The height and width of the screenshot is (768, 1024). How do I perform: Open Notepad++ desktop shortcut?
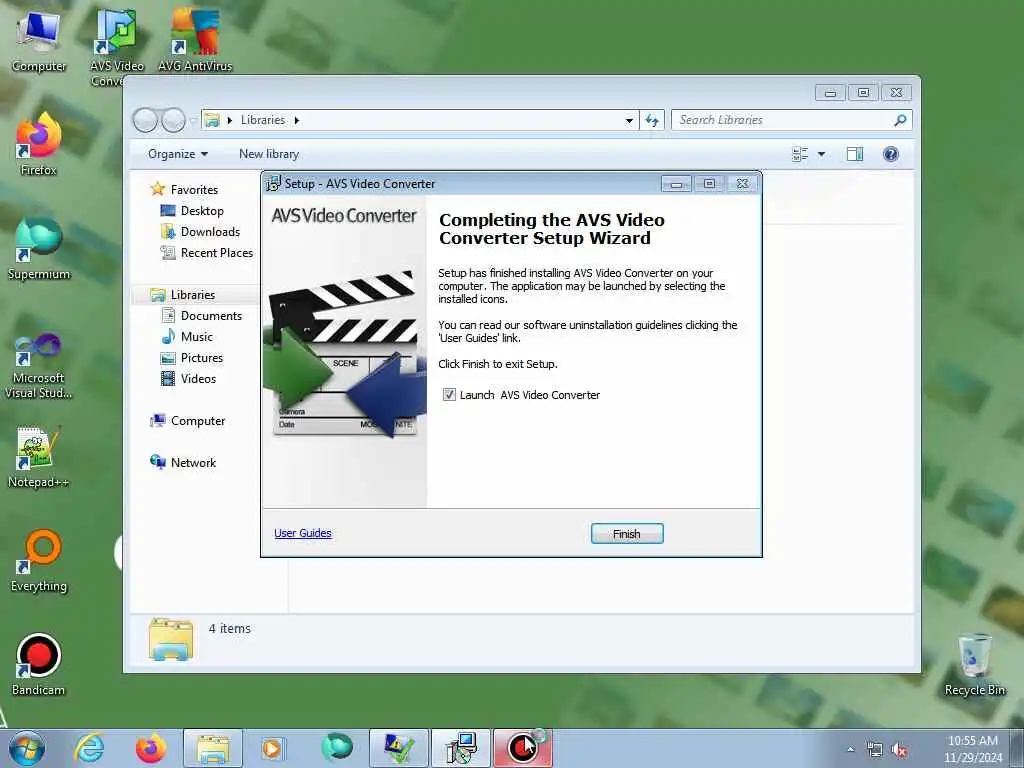click(x=39, y=457)
